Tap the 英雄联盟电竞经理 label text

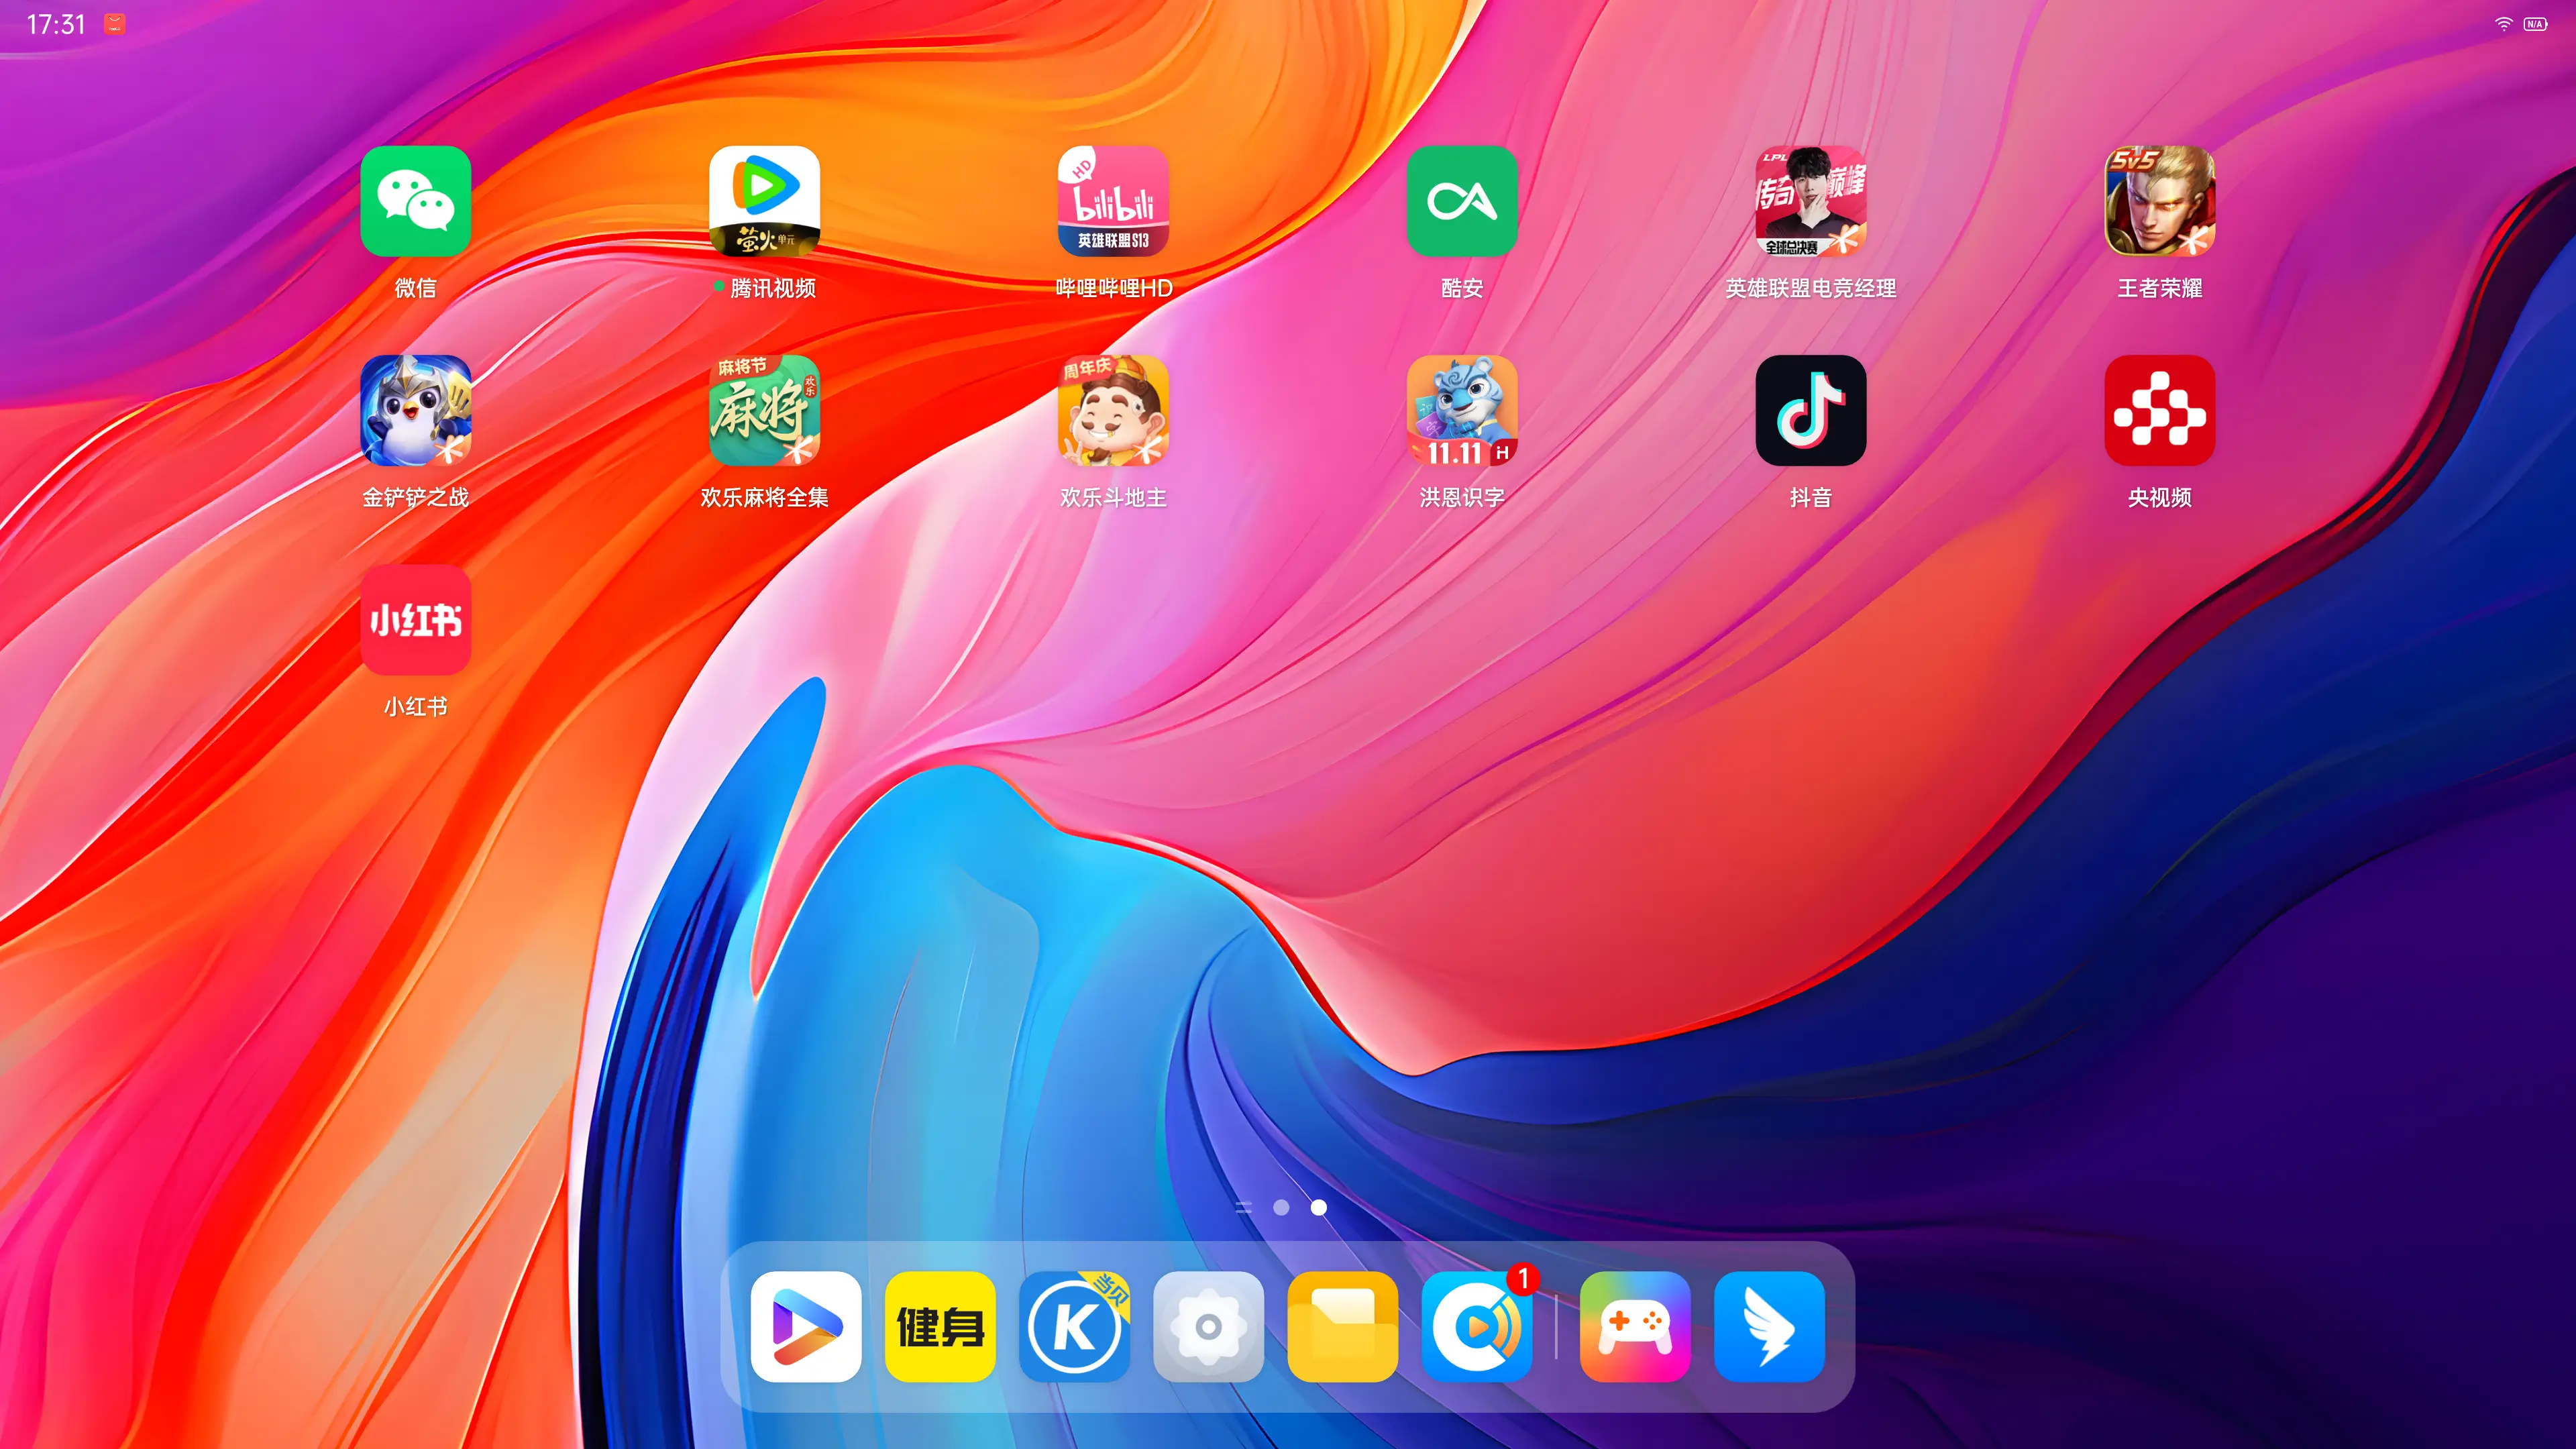(x=1811, y=288)
